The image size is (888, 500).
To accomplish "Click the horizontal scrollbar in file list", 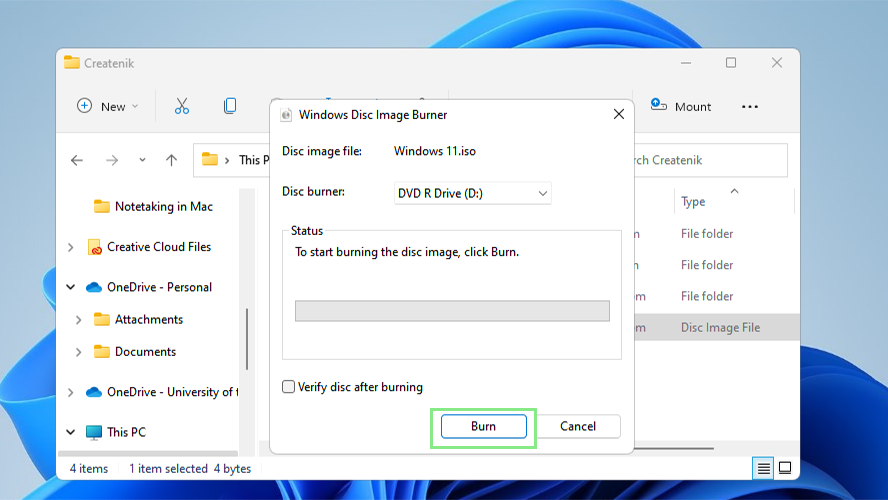I will [674, 448].
